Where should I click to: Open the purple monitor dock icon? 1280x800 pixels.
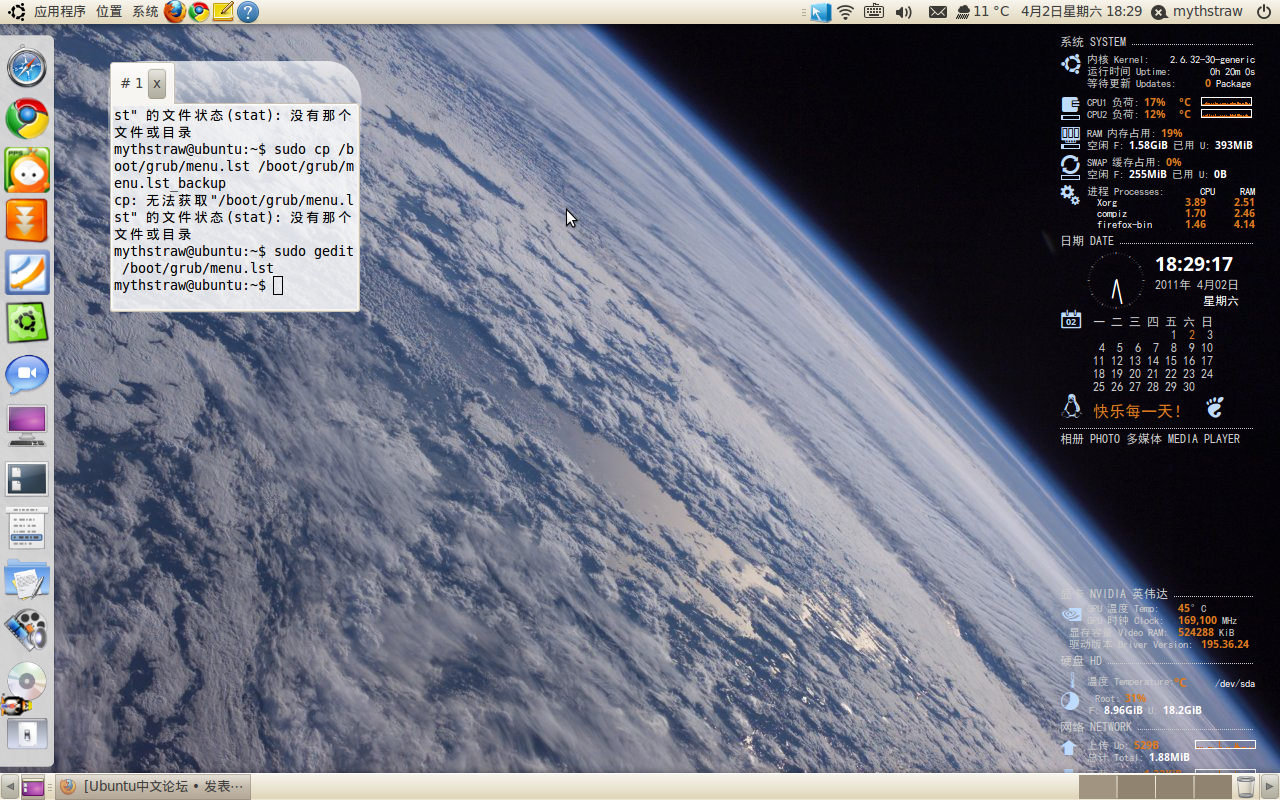coord(27,426)
